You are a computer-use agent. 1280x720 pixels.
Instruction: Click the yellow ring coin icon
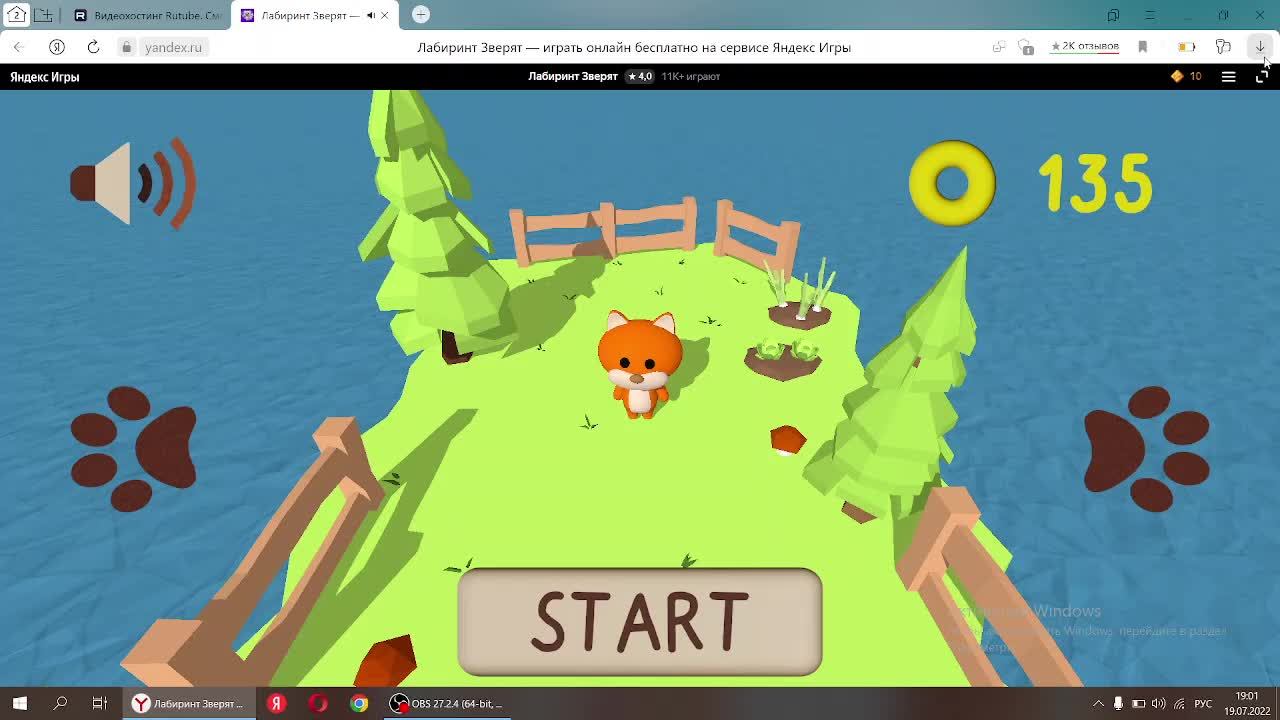[x=952, y=183]
